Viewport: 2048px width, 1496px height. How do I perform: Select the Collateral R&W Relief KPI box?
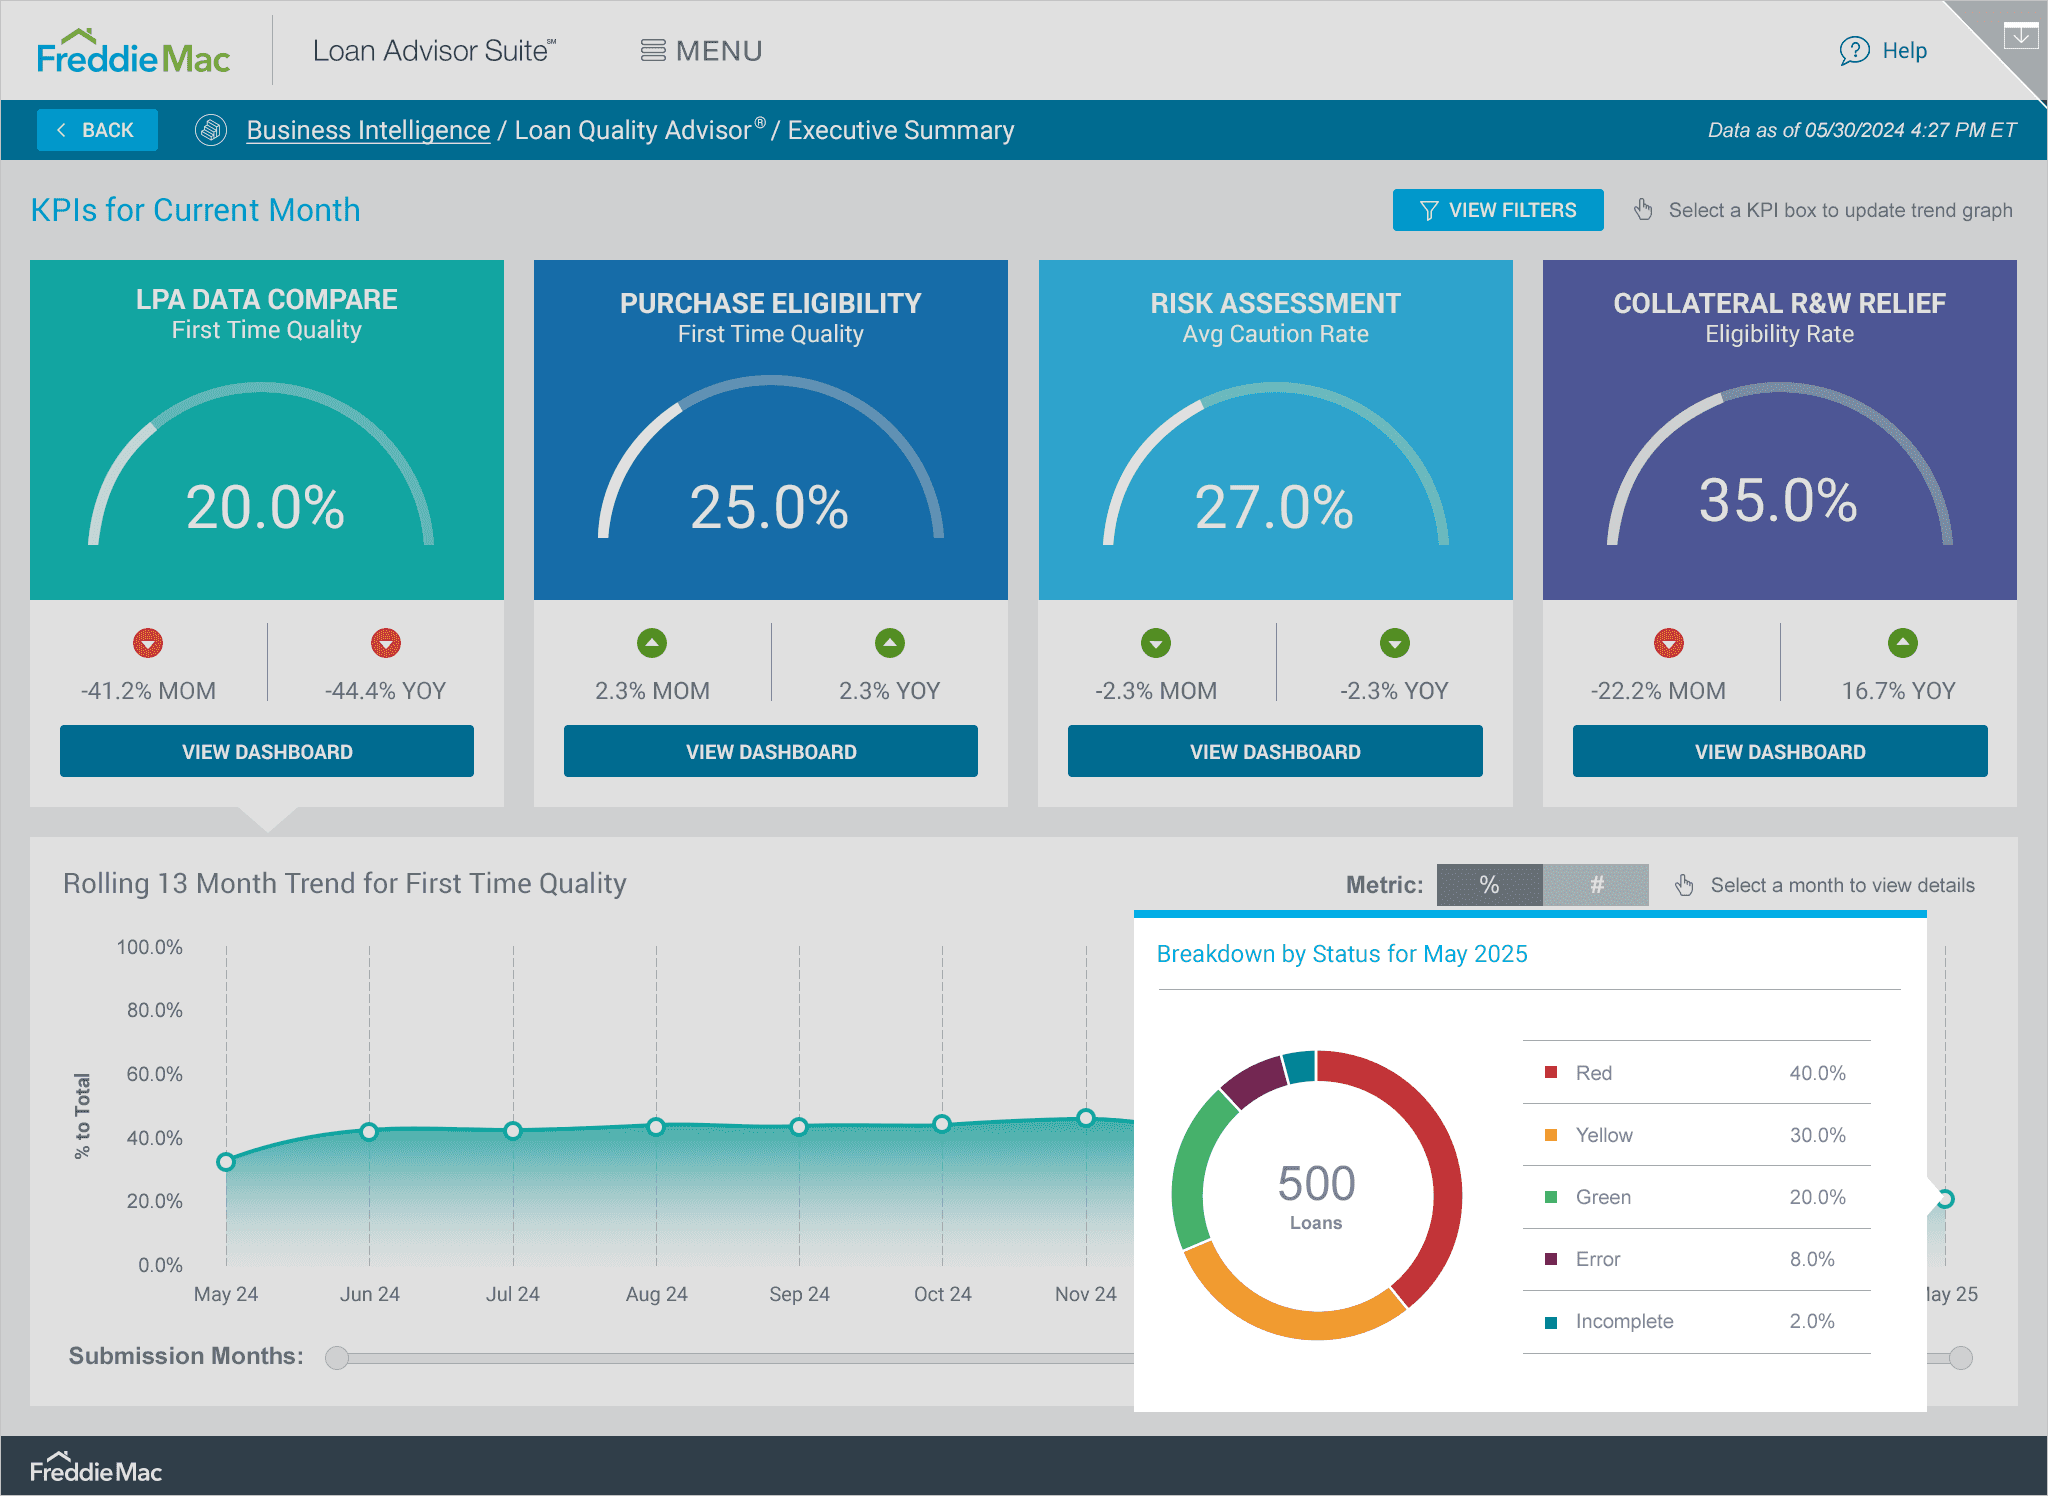click(1779, 430)
